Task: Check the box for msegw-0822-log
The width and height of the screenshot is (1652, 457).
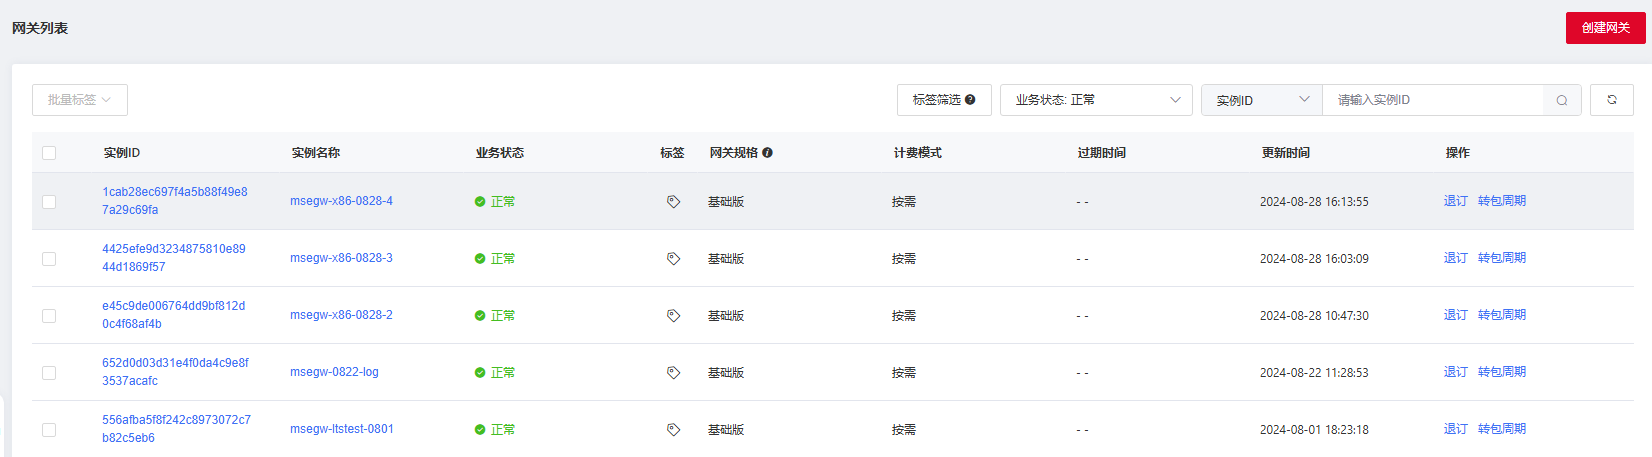Action: (x=49, y=373)
